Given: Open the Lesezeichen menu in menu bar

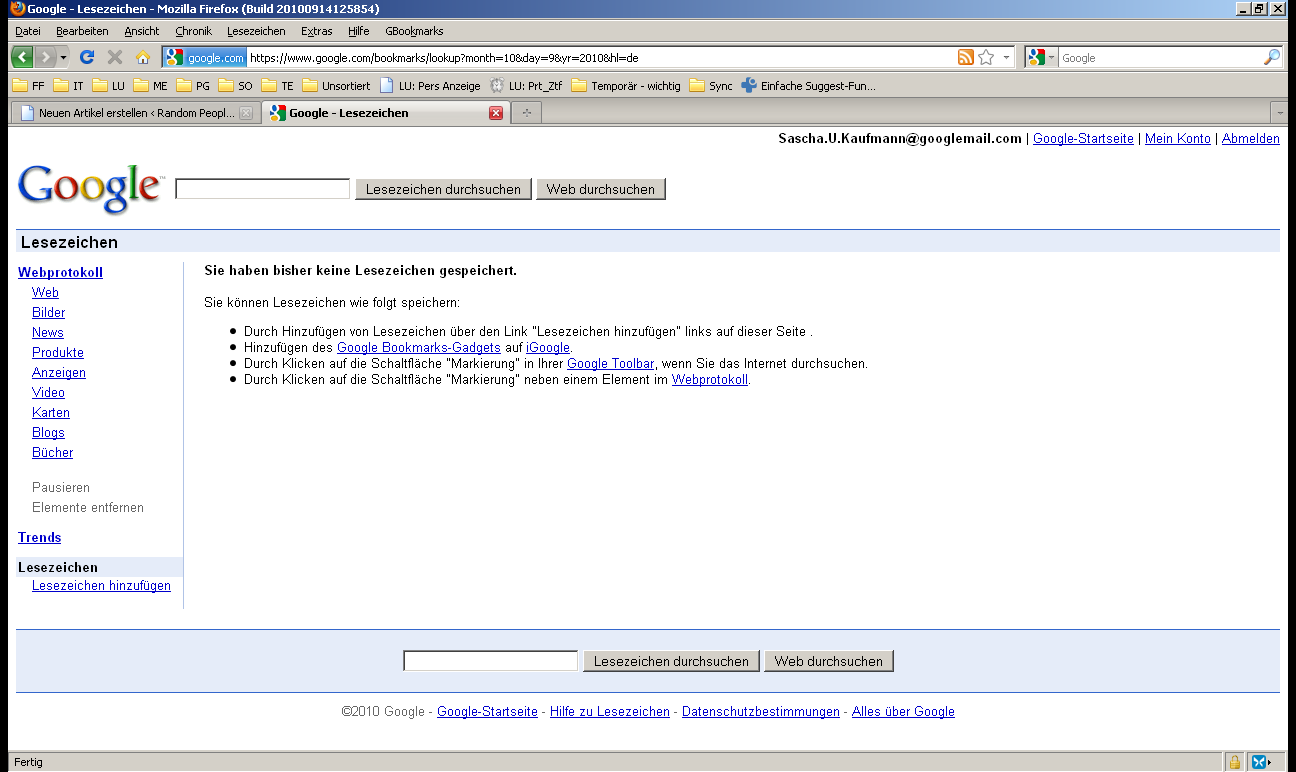Looking at the screenshot, I should [256, 31].
